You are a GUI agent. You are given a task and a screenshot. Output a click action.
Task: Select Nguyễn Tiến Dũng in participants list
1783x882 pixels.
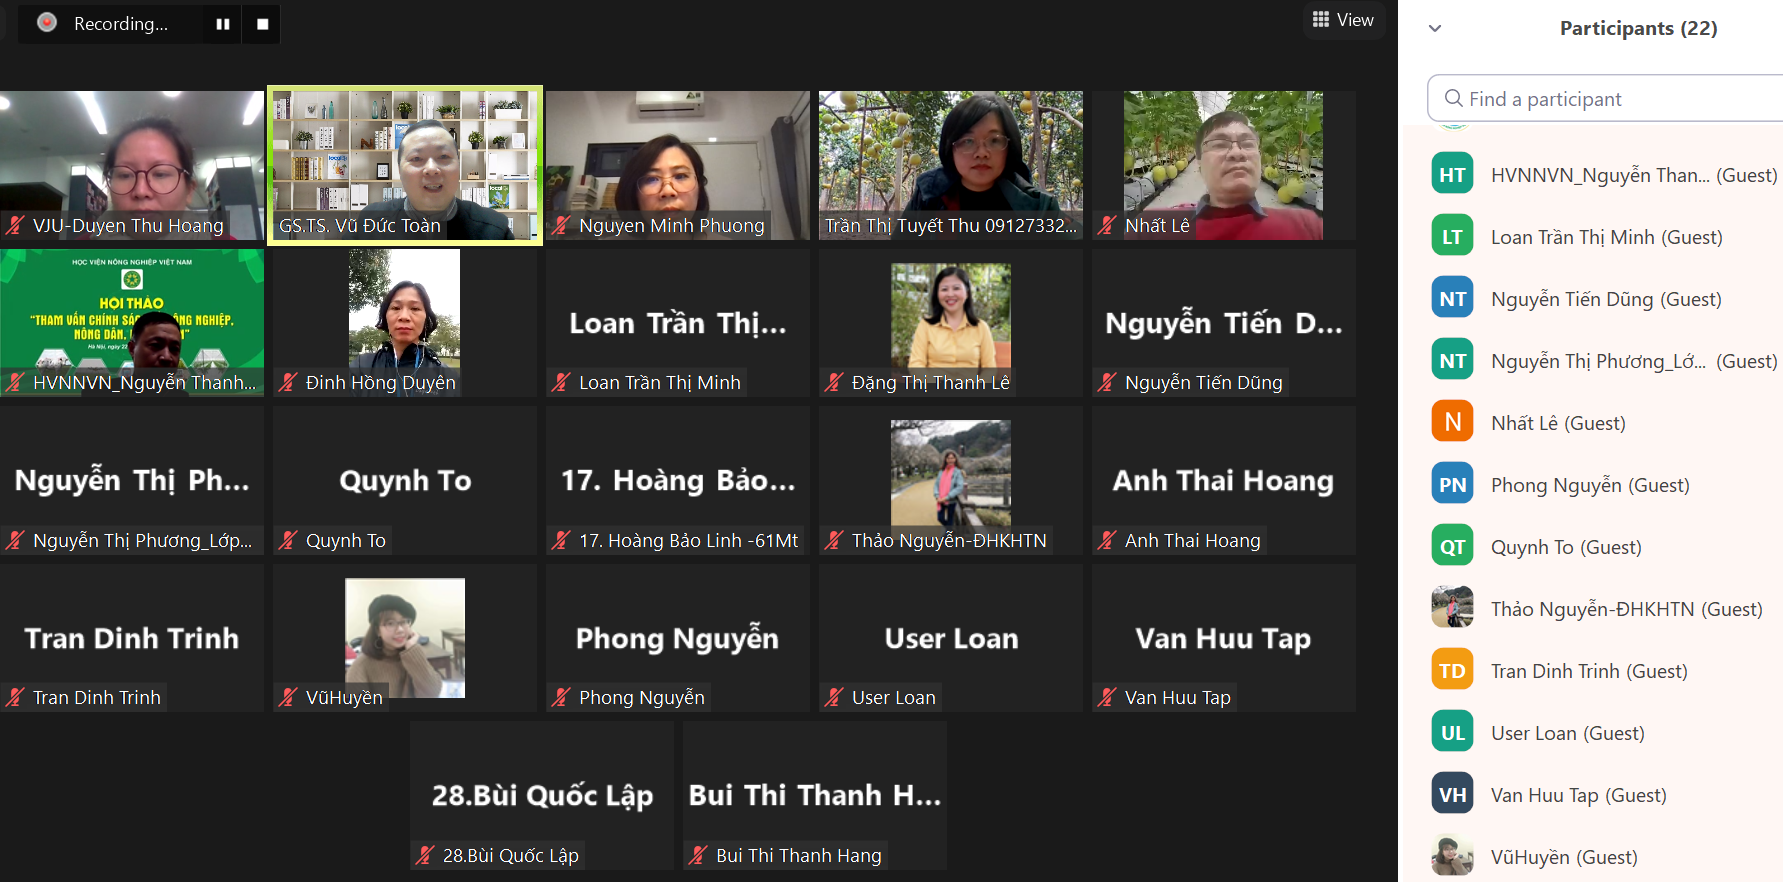pos(1605,299)
